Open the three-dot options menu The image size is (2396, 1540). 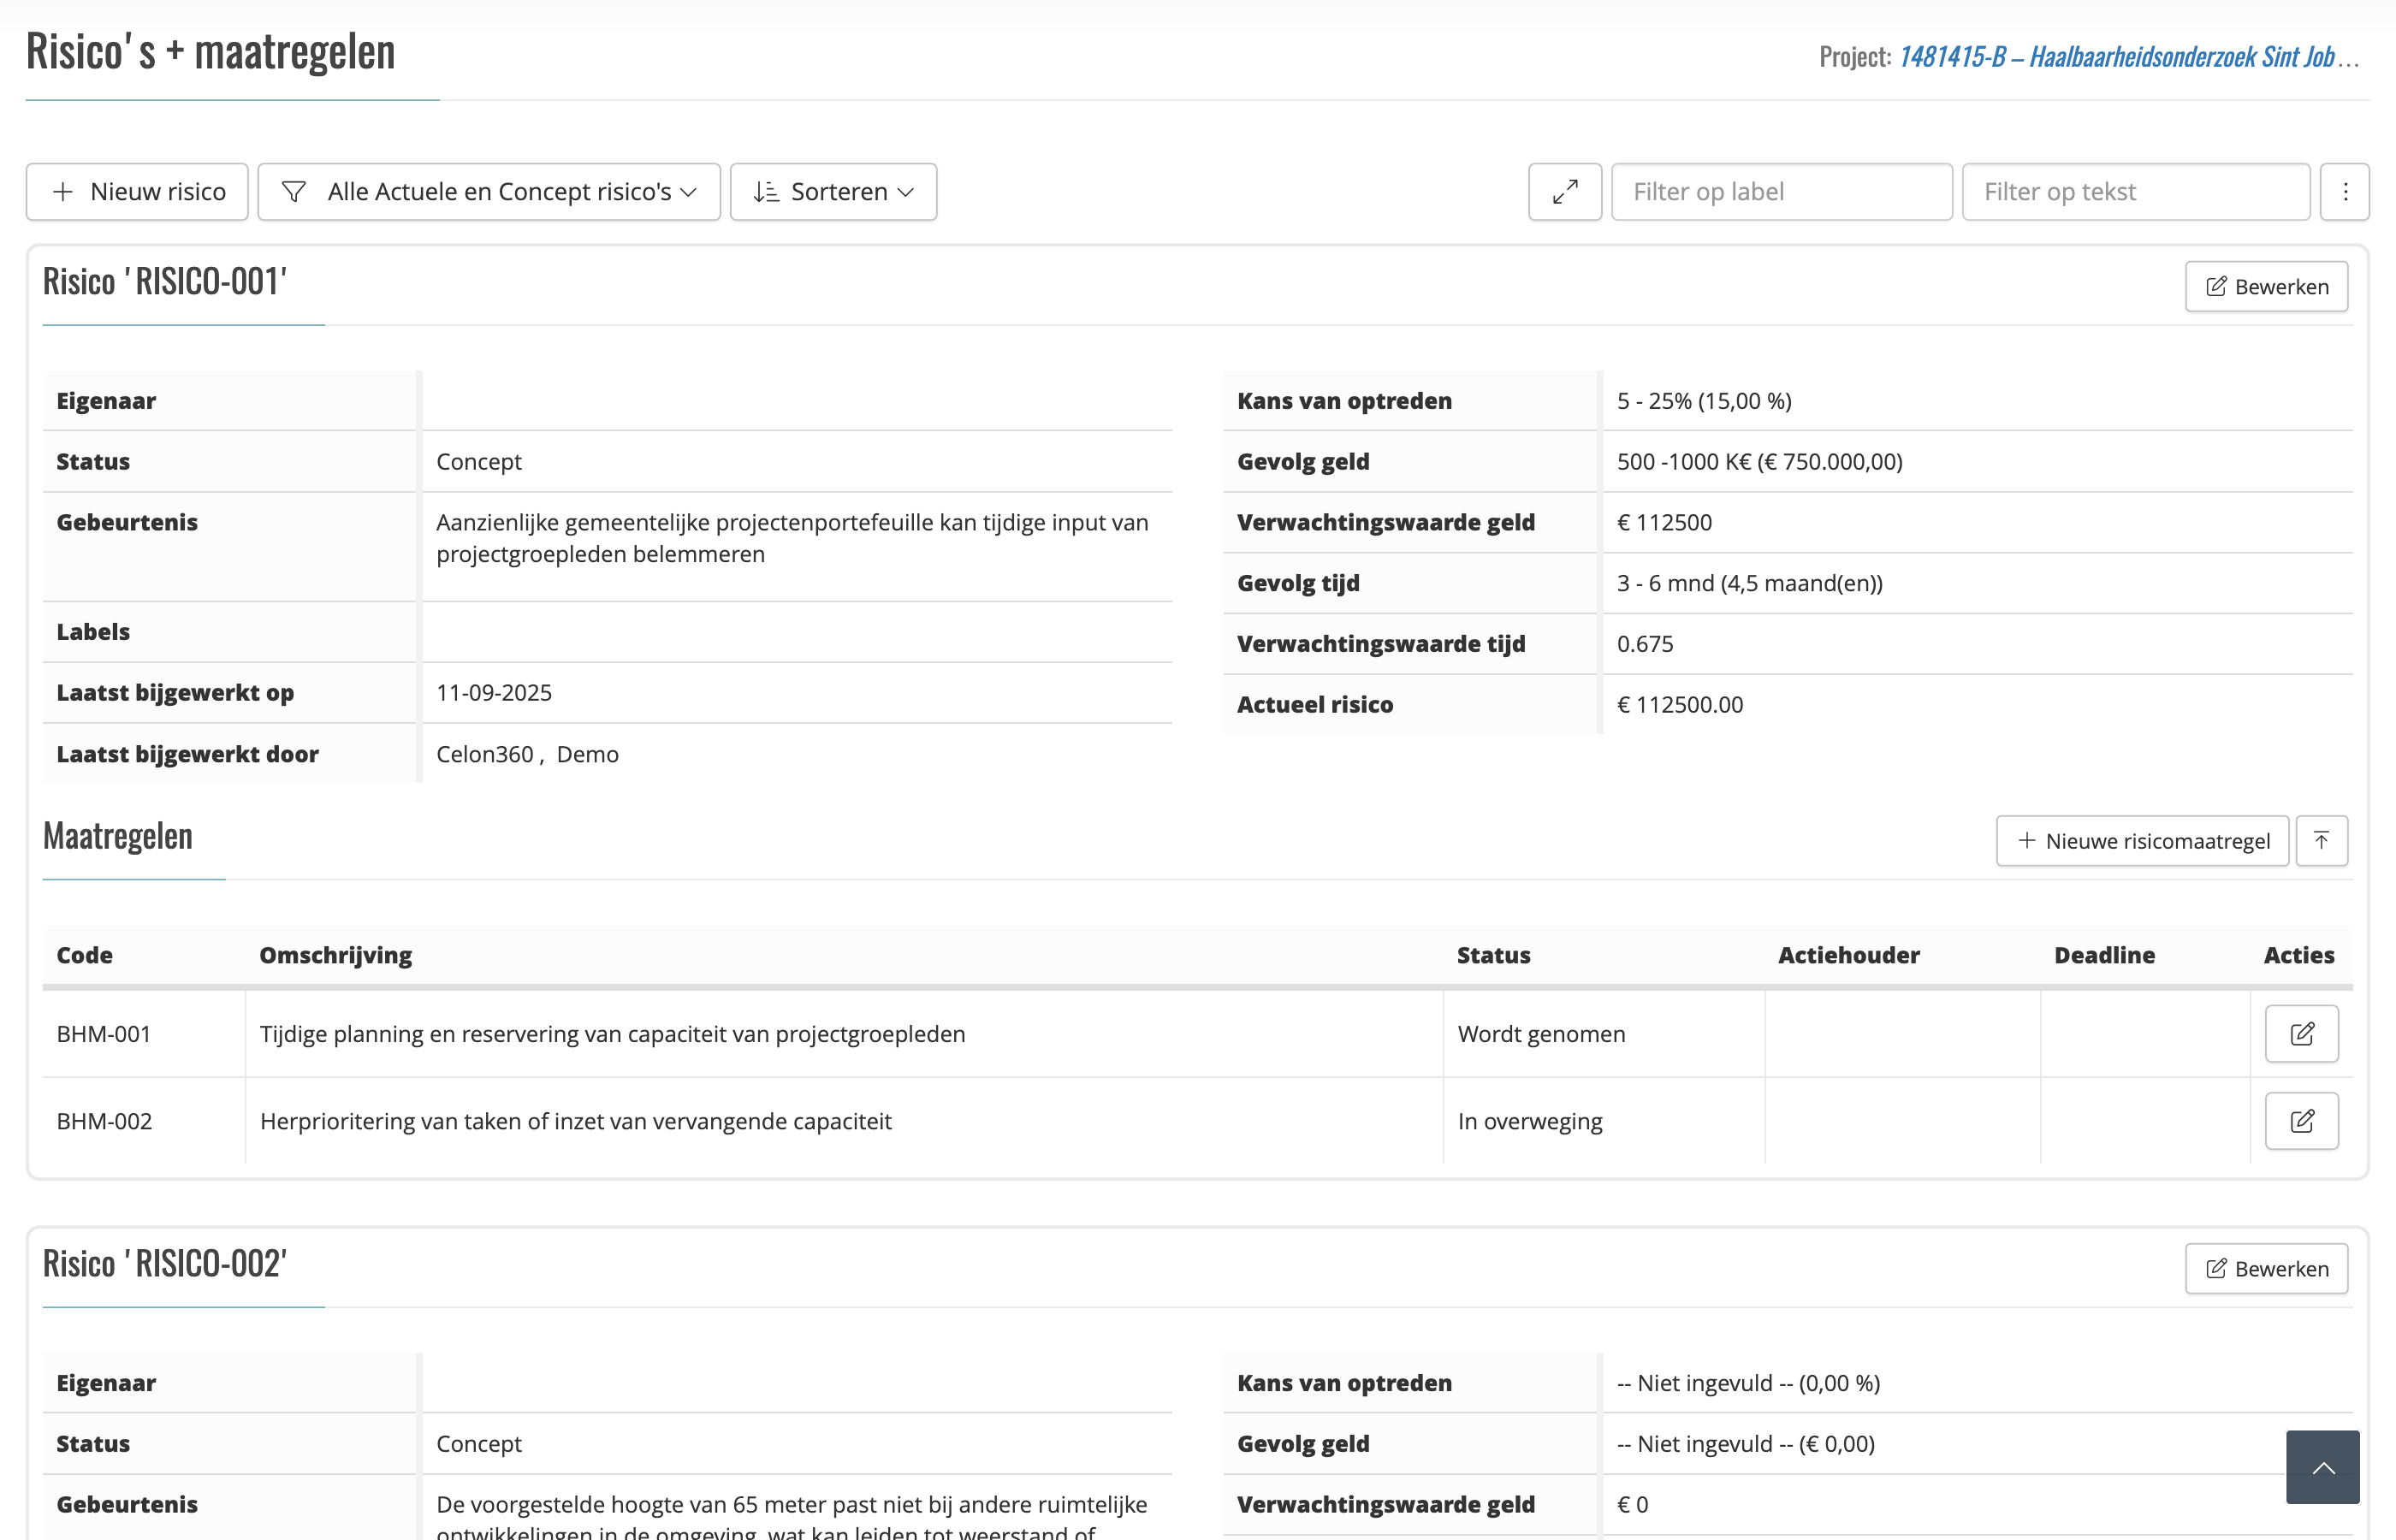point(2344,191)
